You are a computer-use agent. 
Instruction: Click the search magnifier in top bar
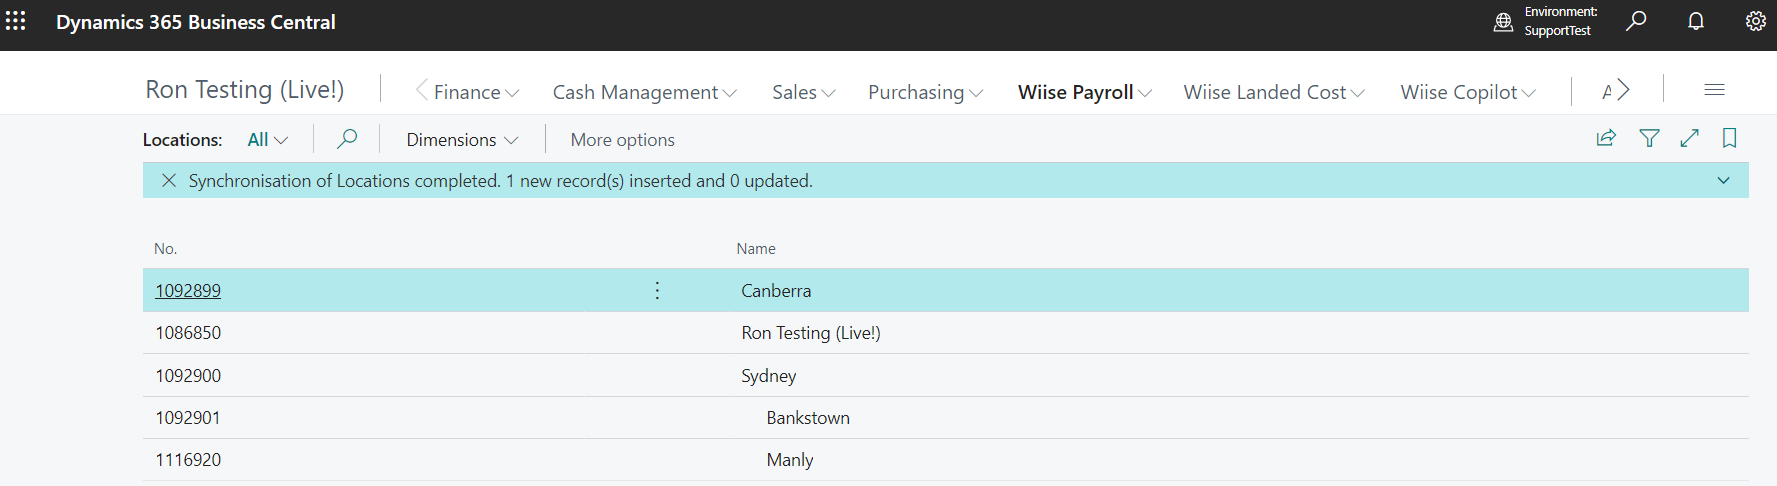point(1636,21)
